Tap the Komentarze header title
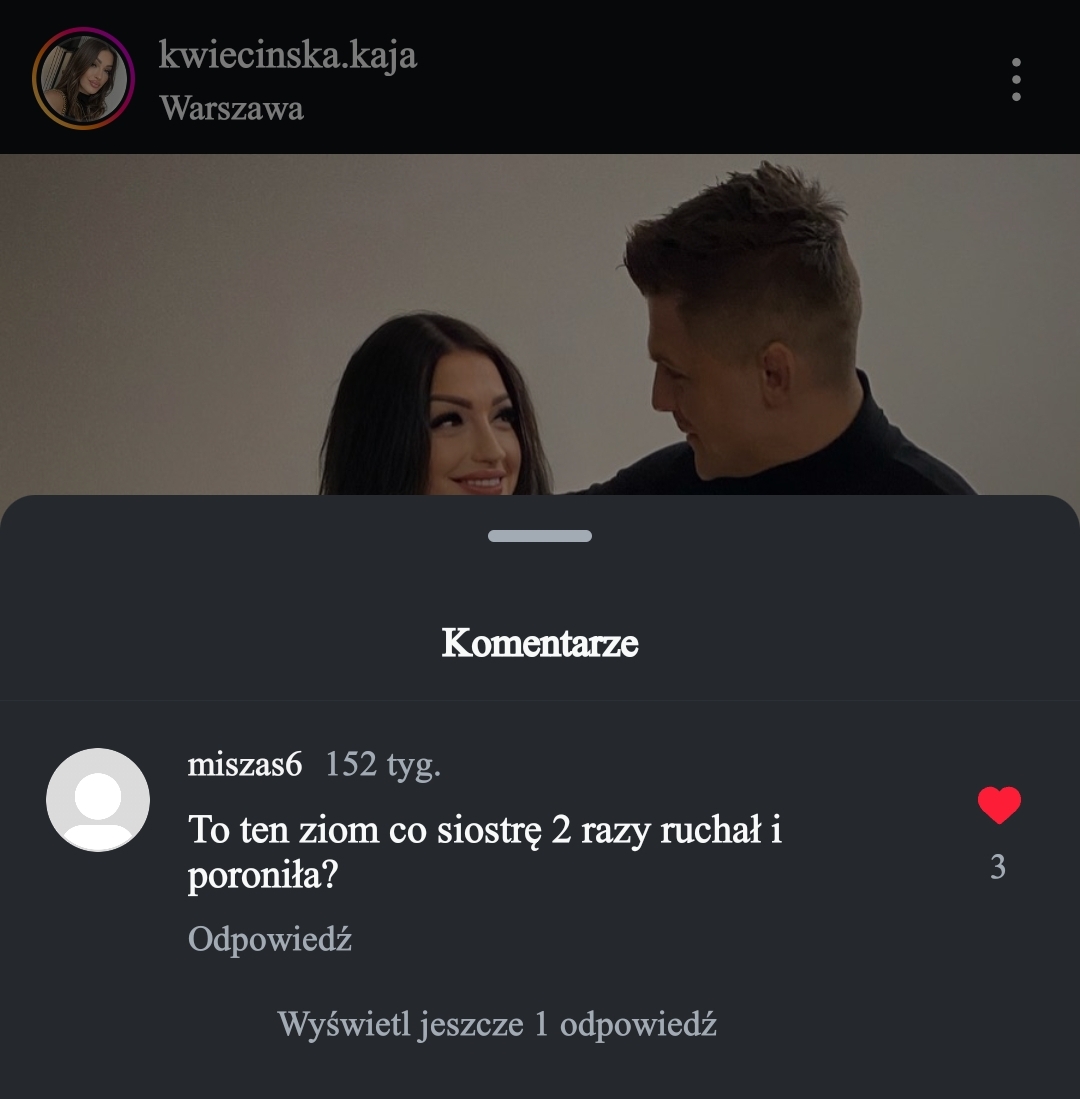The height and width of the screenshot is (1099, 1080). click(540, 642)
